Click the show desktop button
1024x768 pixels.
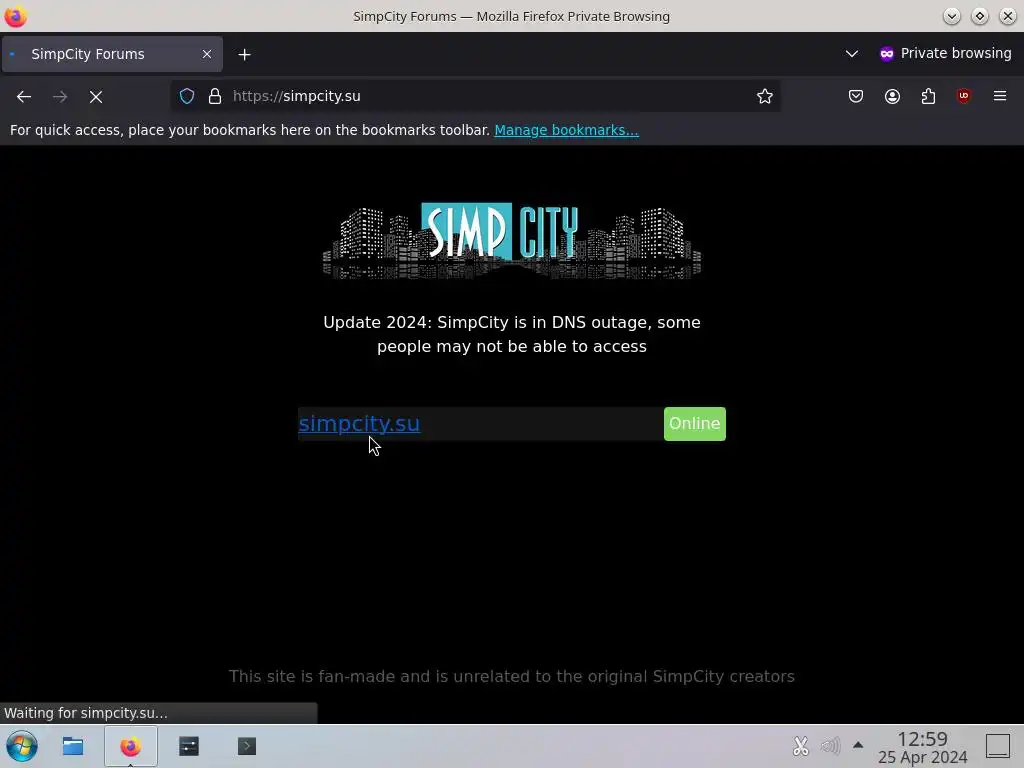[998, 746]
